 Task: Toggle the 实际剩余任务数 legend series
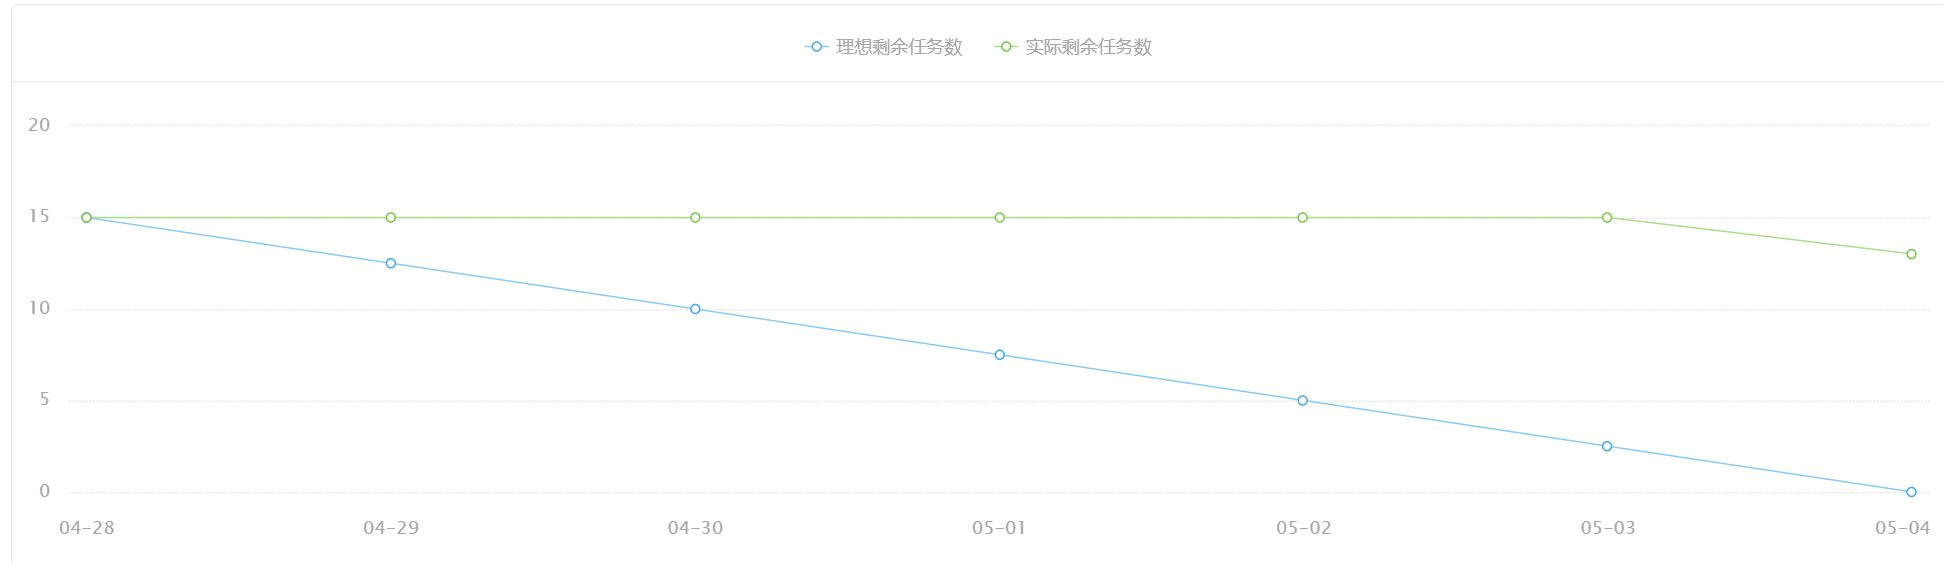1074,47
